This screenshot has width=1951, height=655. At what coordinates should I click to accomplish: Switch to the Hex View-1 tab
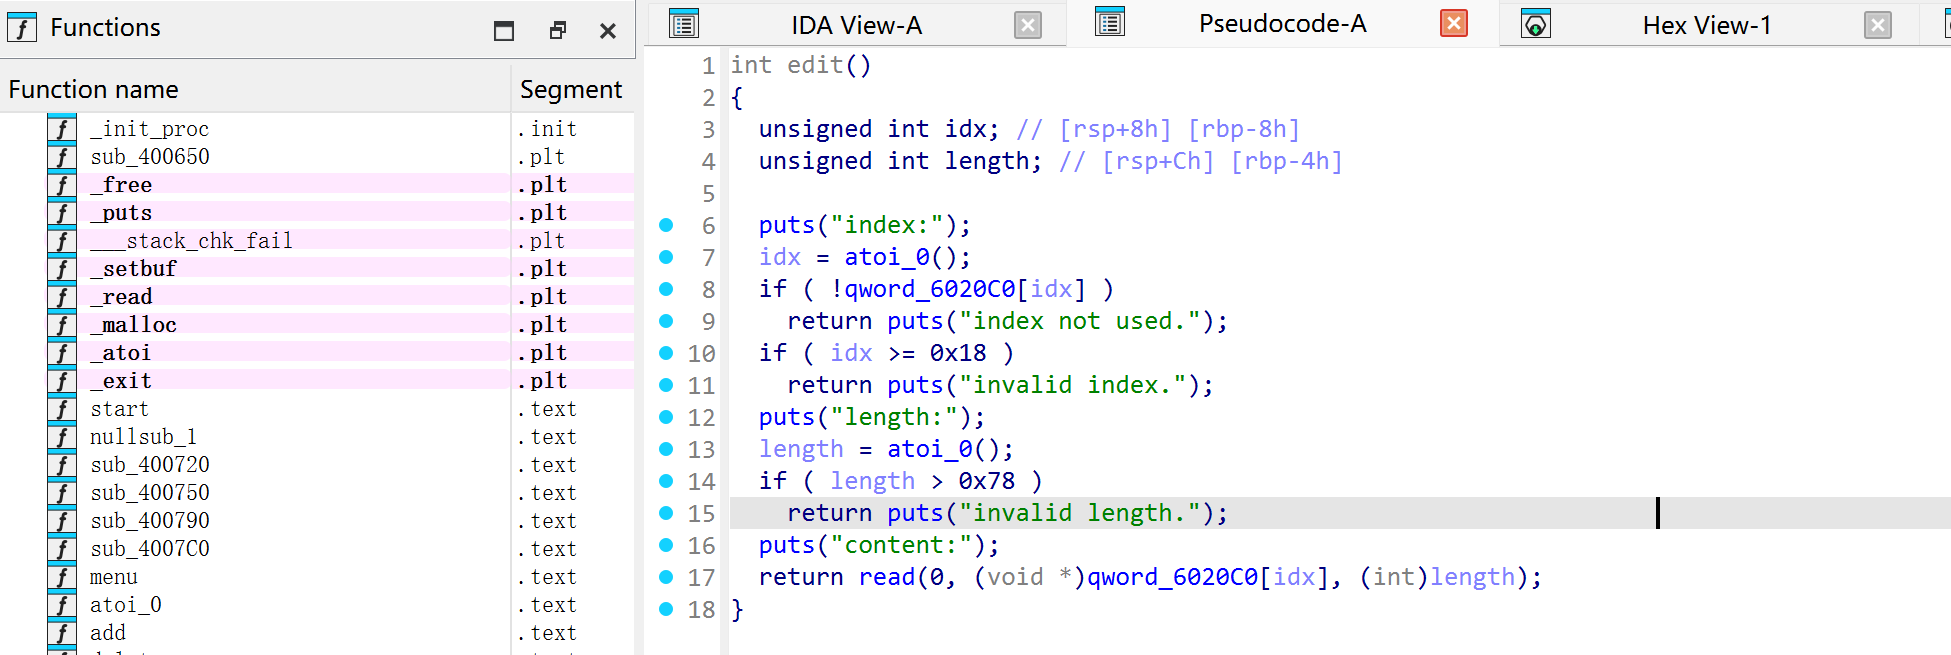1707,25
